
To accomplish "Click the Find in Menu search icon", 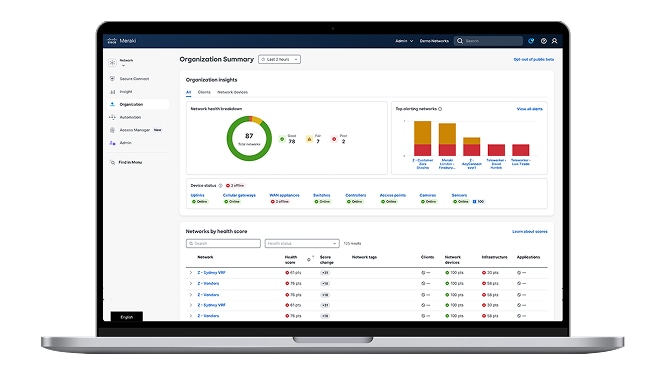I will click(x=113, y=162).
